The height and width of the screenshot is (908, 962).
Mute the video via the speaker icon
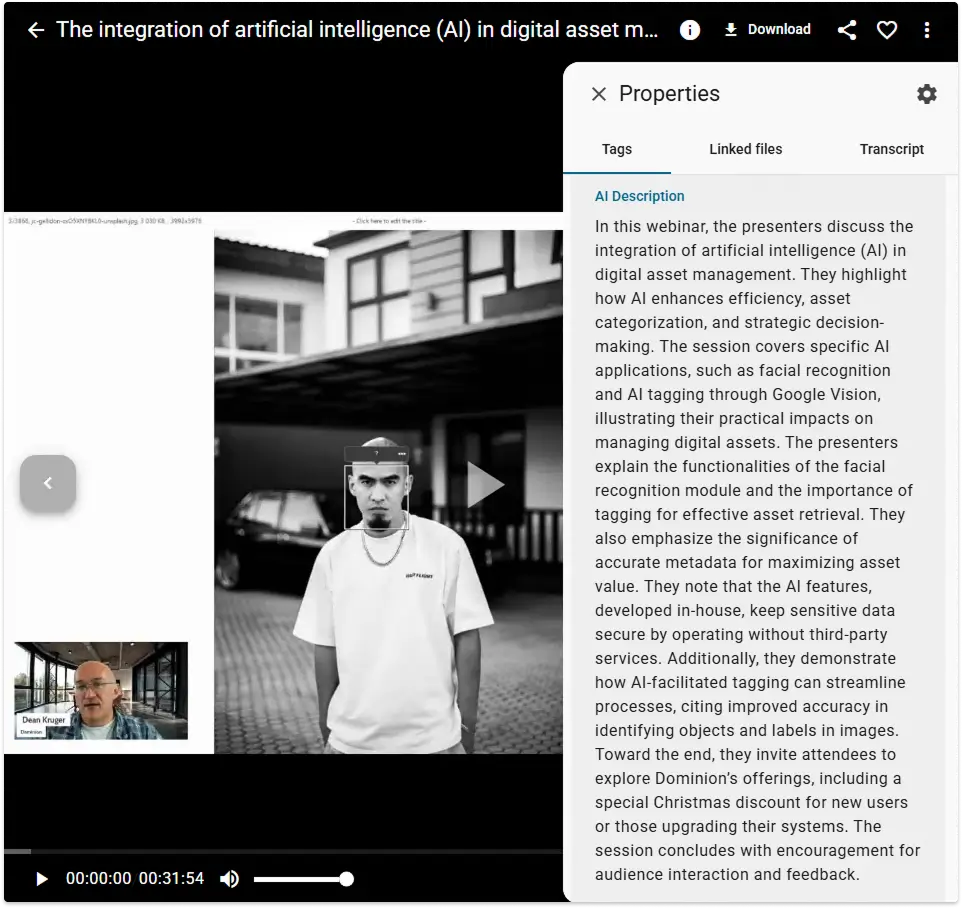pos(230,879)
